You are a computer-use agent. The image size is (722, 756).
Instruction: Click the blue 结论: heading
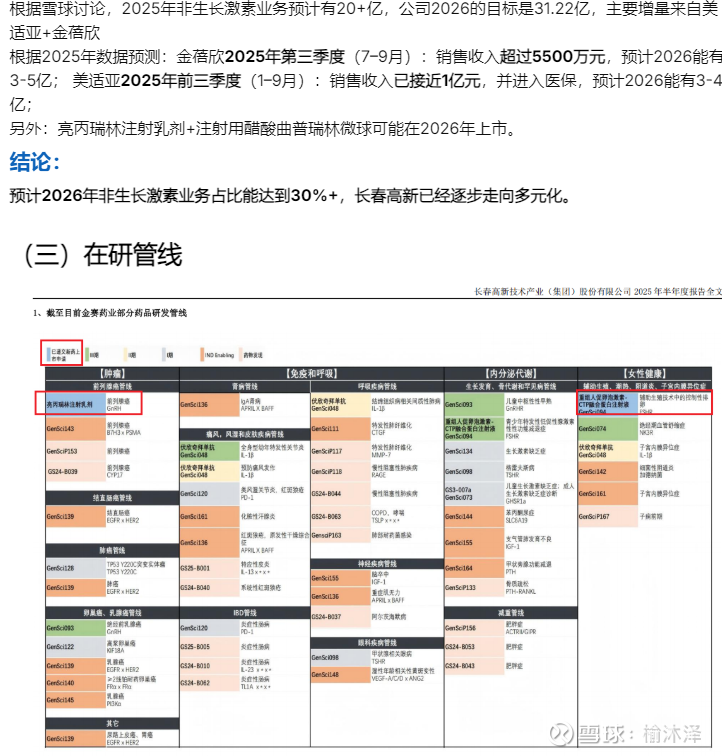click(x=35, y=162)
